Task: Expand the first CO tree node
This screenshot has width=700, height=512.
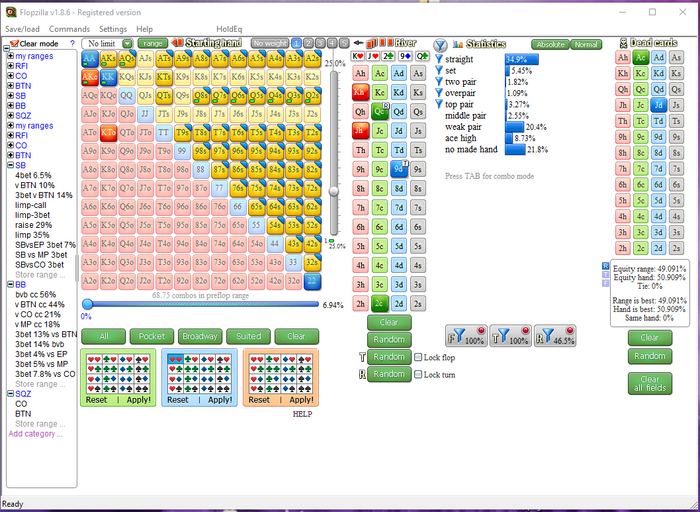Action: [x=10, y=75]
